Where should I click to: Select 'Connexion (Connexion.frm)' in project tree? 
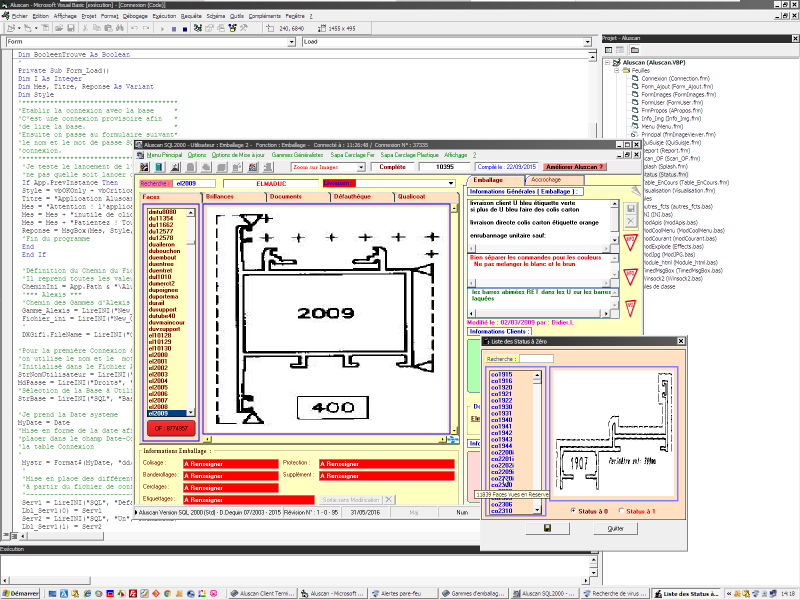[x=675, y=79]
